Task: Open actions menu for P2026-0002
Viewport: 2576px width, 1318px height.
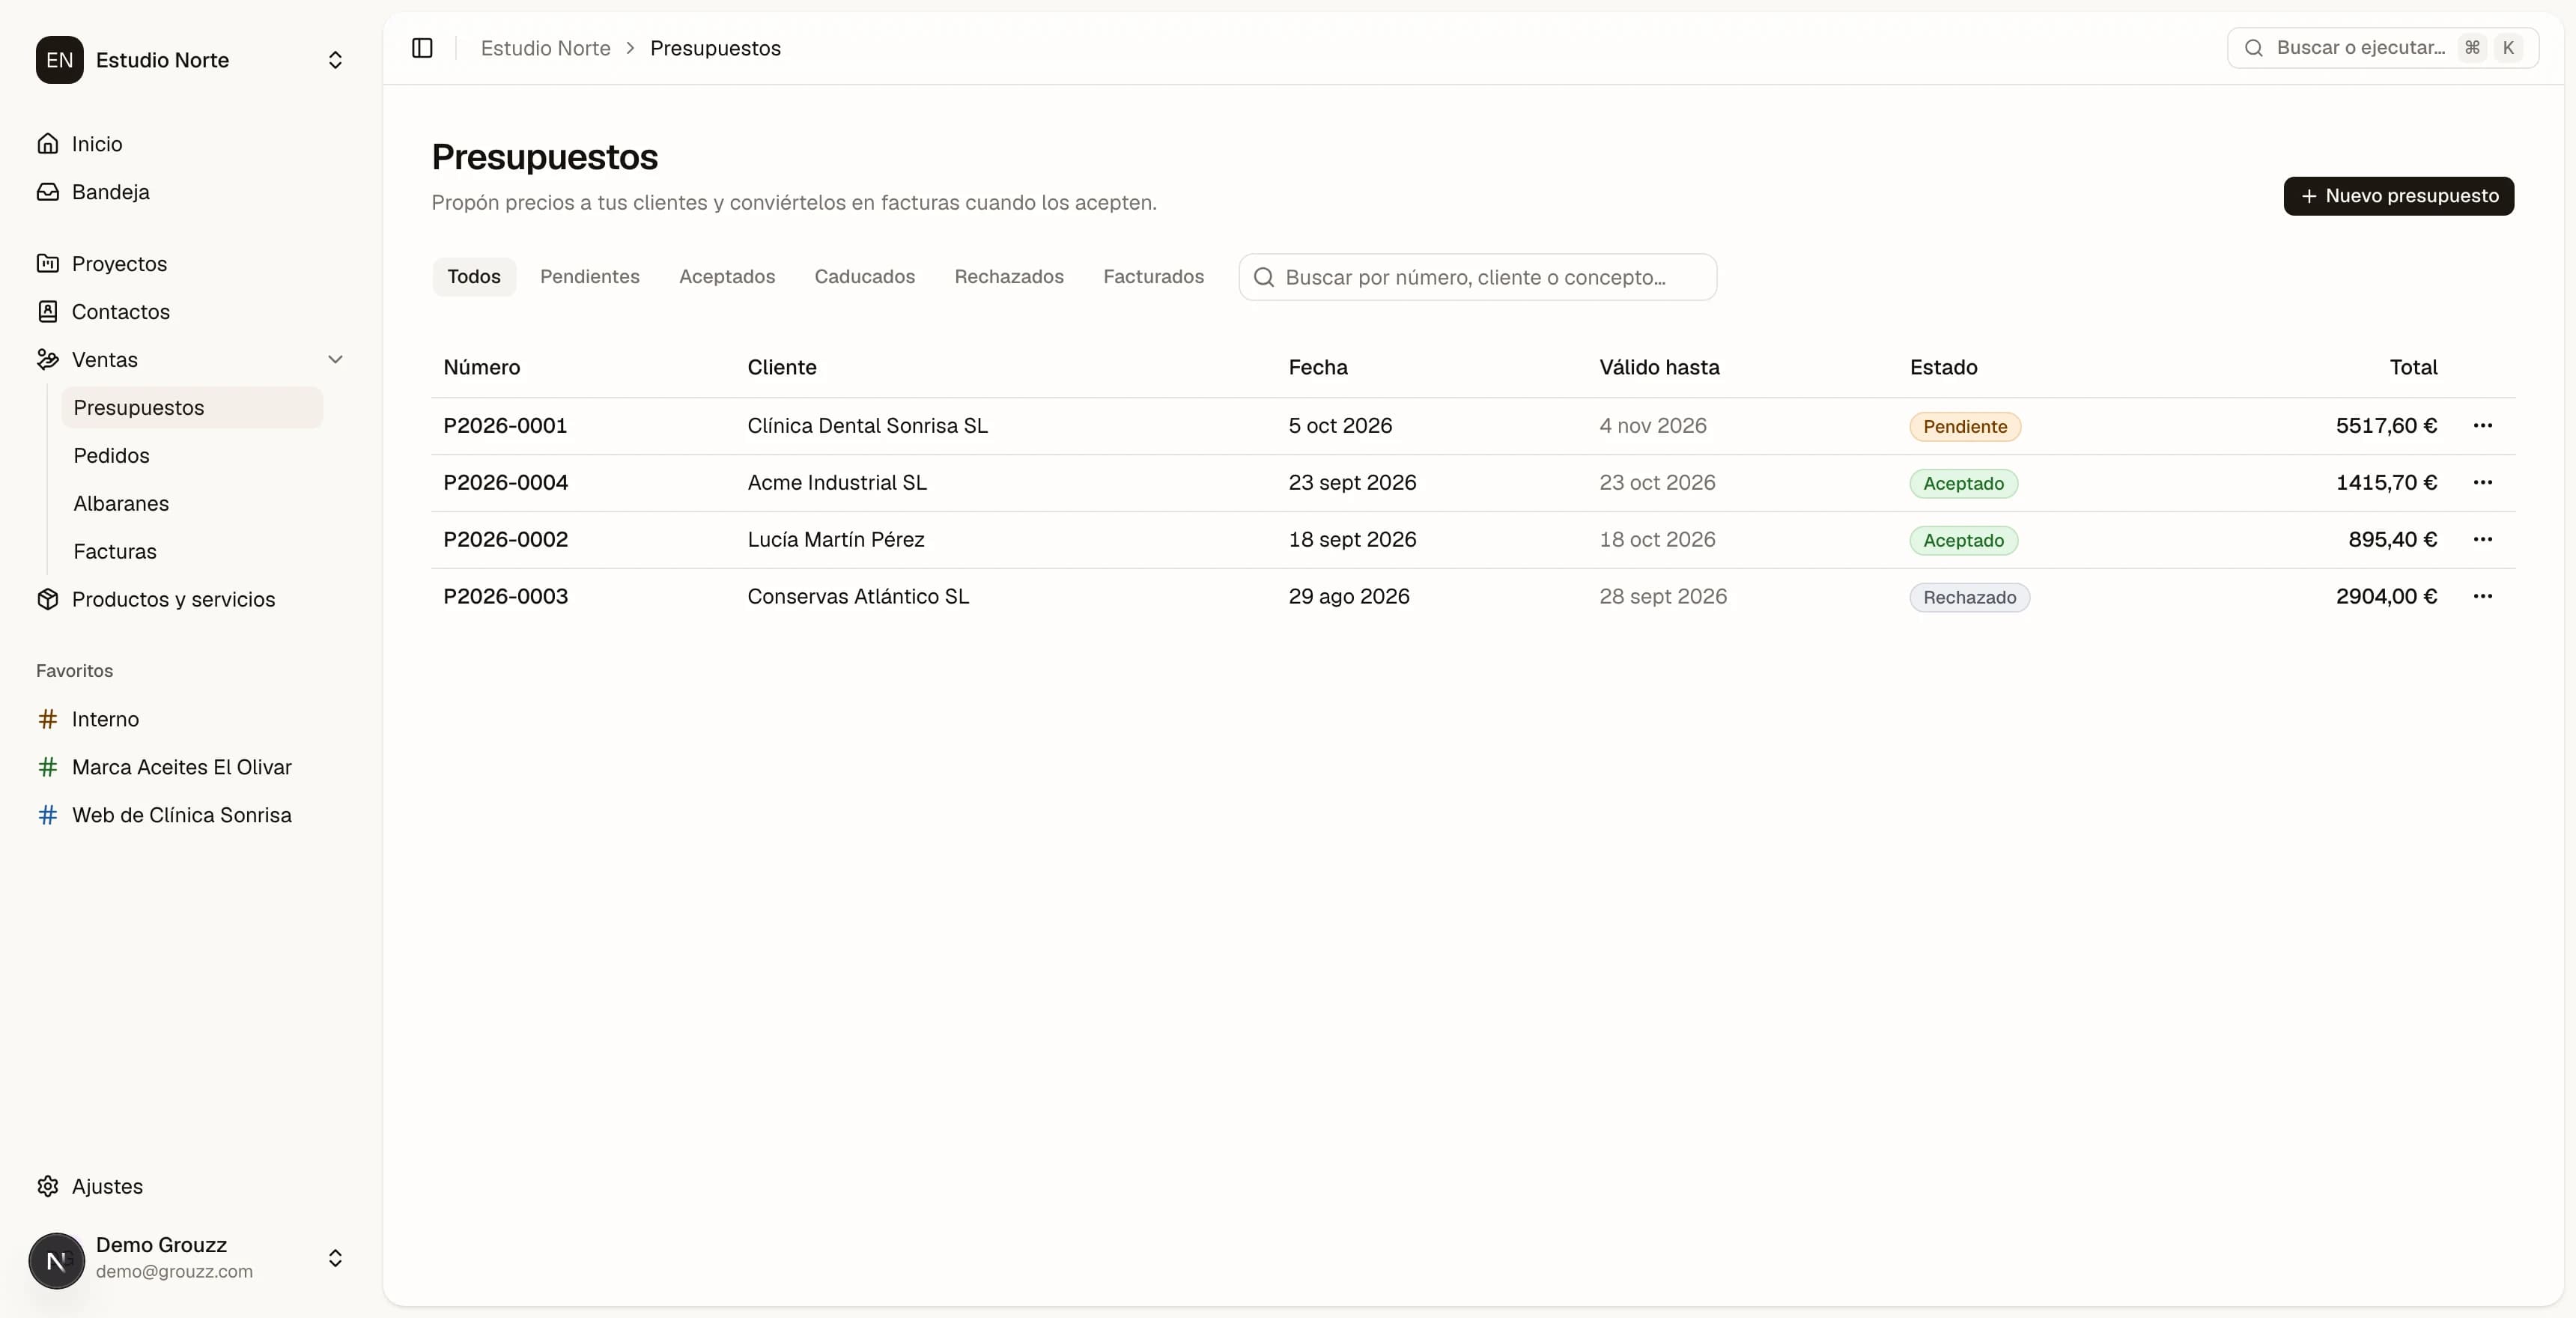Action: 2482,540
